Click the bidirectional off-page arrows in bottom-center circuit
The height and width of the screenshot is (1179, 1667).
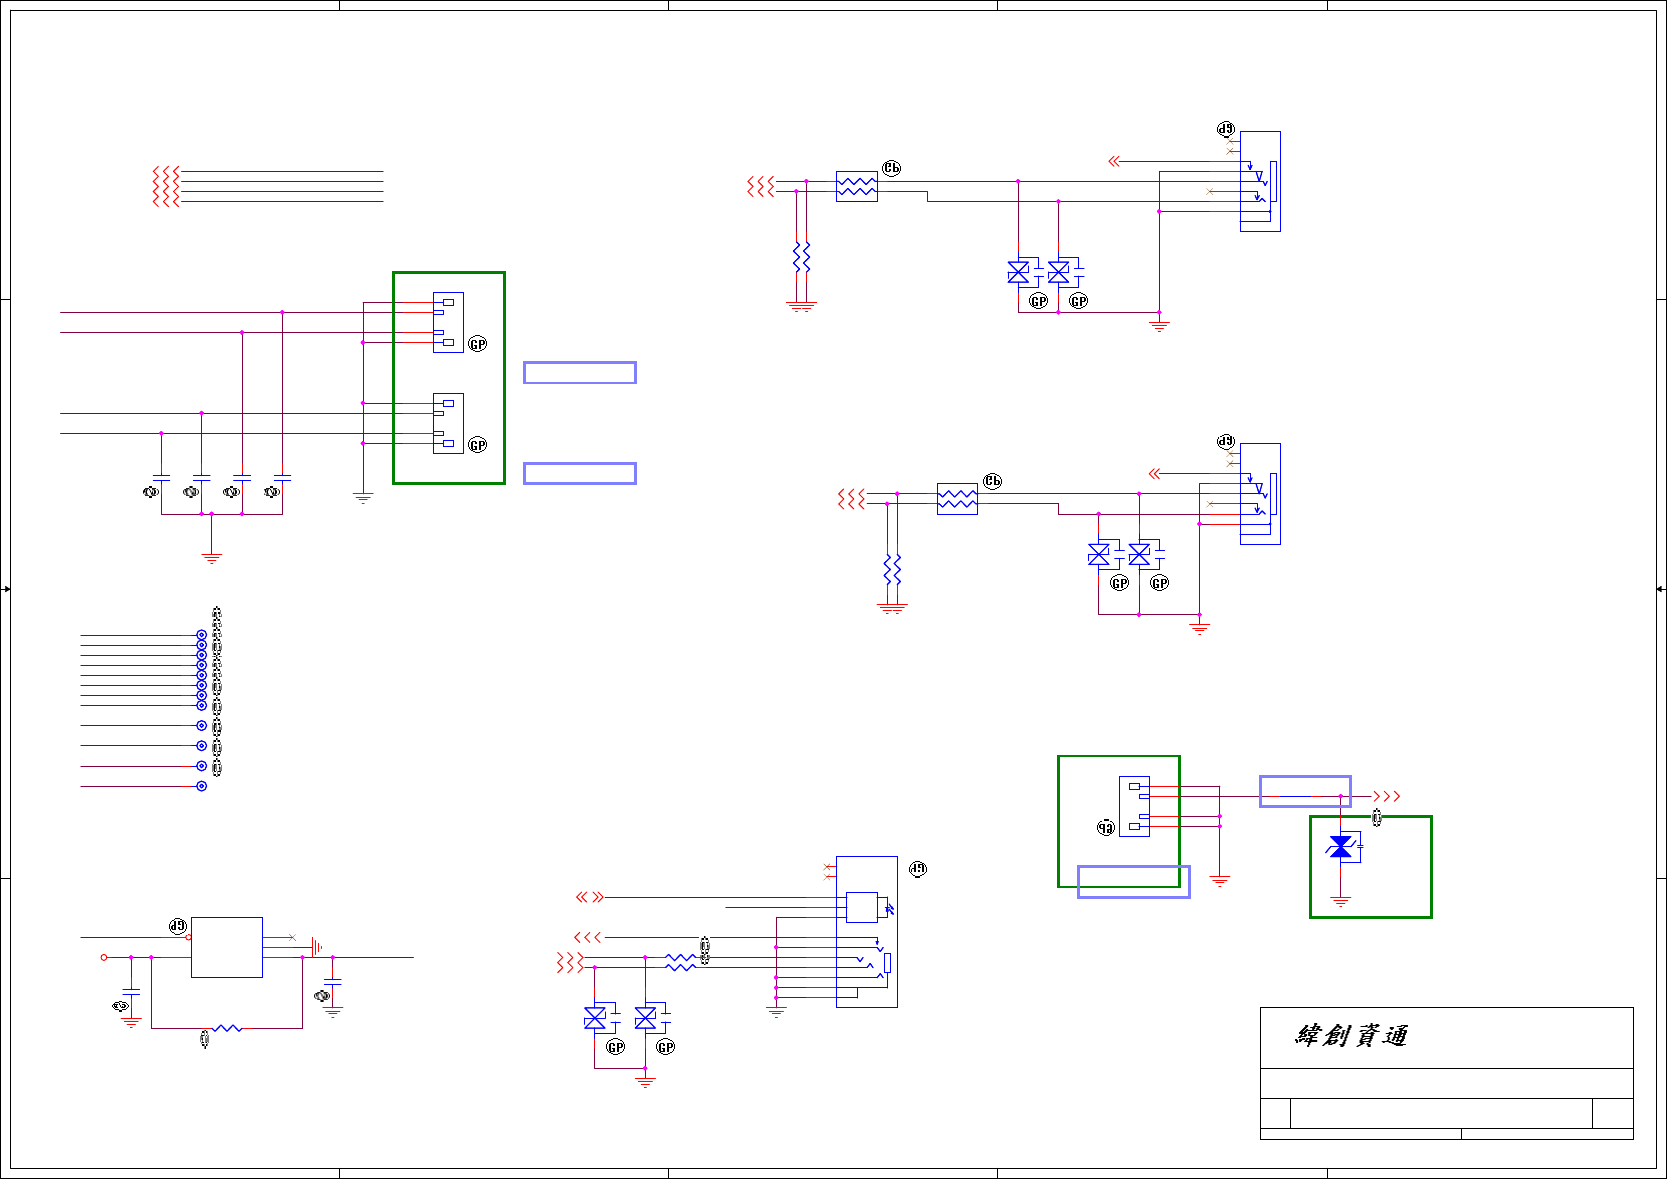pos(590,897)
